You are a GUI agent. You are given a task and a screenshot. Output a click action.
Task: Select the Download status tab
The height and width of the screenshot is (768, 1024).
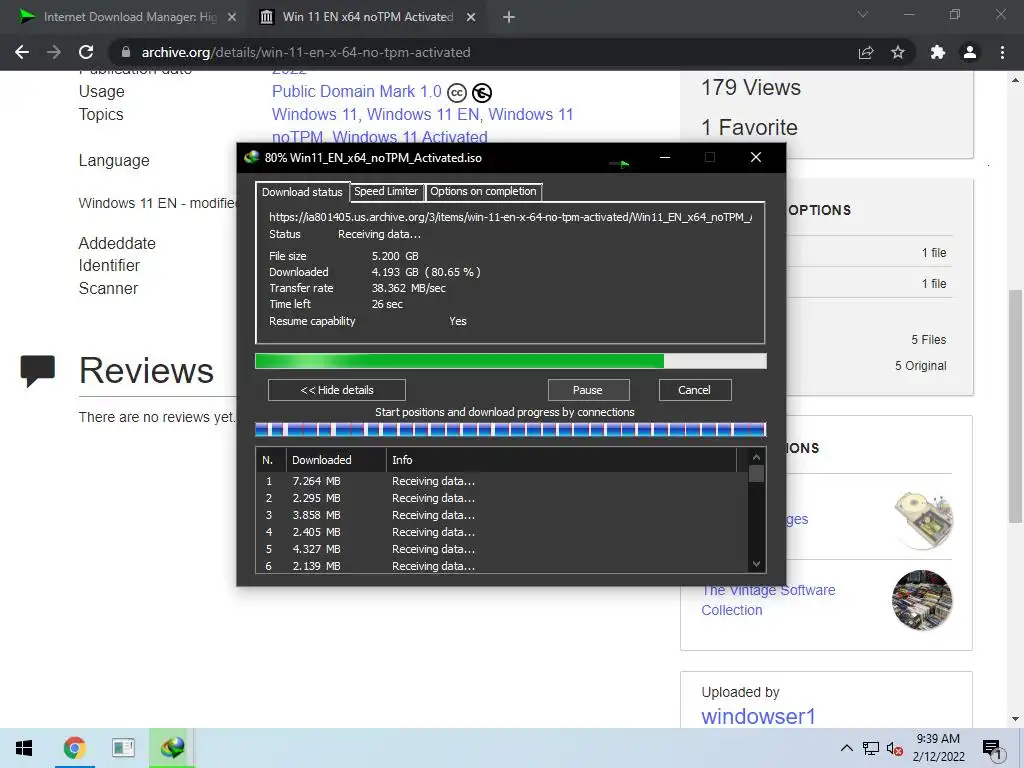pos(302,192)
